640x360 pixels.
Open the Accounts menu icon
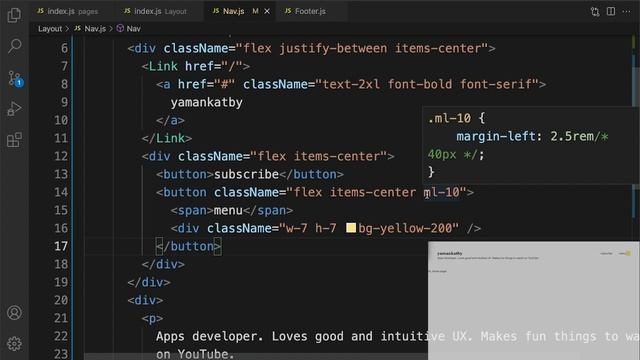tap(14, 313)
